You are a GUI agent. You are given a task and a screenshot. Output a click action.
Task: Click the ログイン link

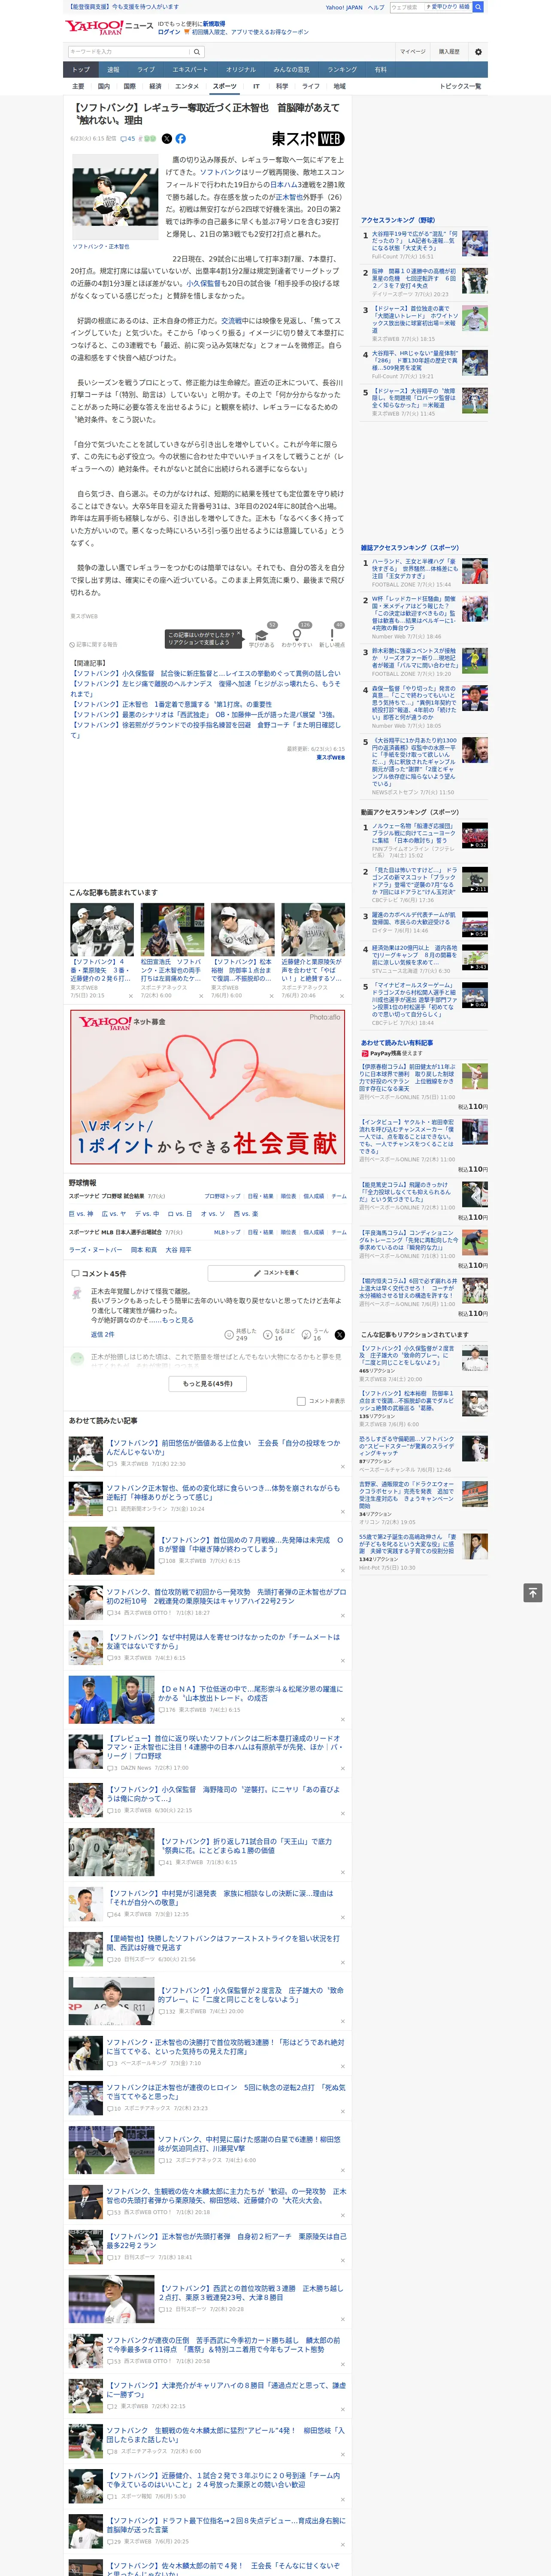(169, 32)
